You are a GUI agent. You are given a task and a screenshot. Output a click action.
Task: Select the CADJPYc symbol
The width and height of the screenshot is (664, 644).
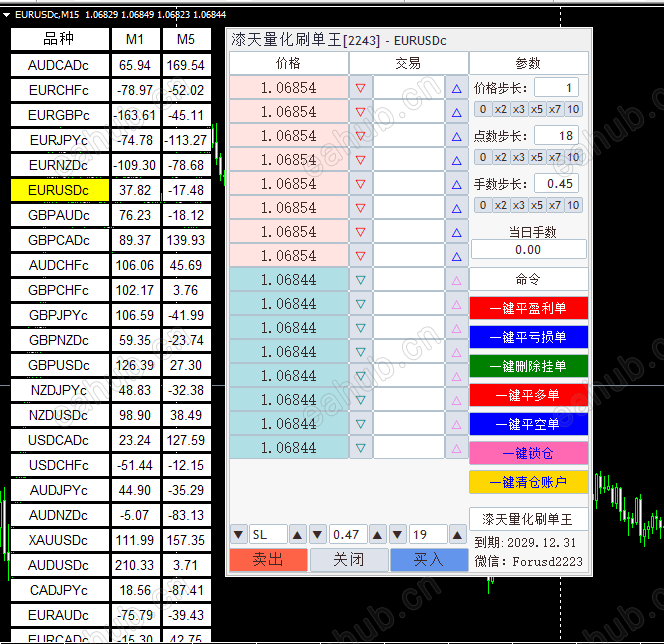coord(60,590)
